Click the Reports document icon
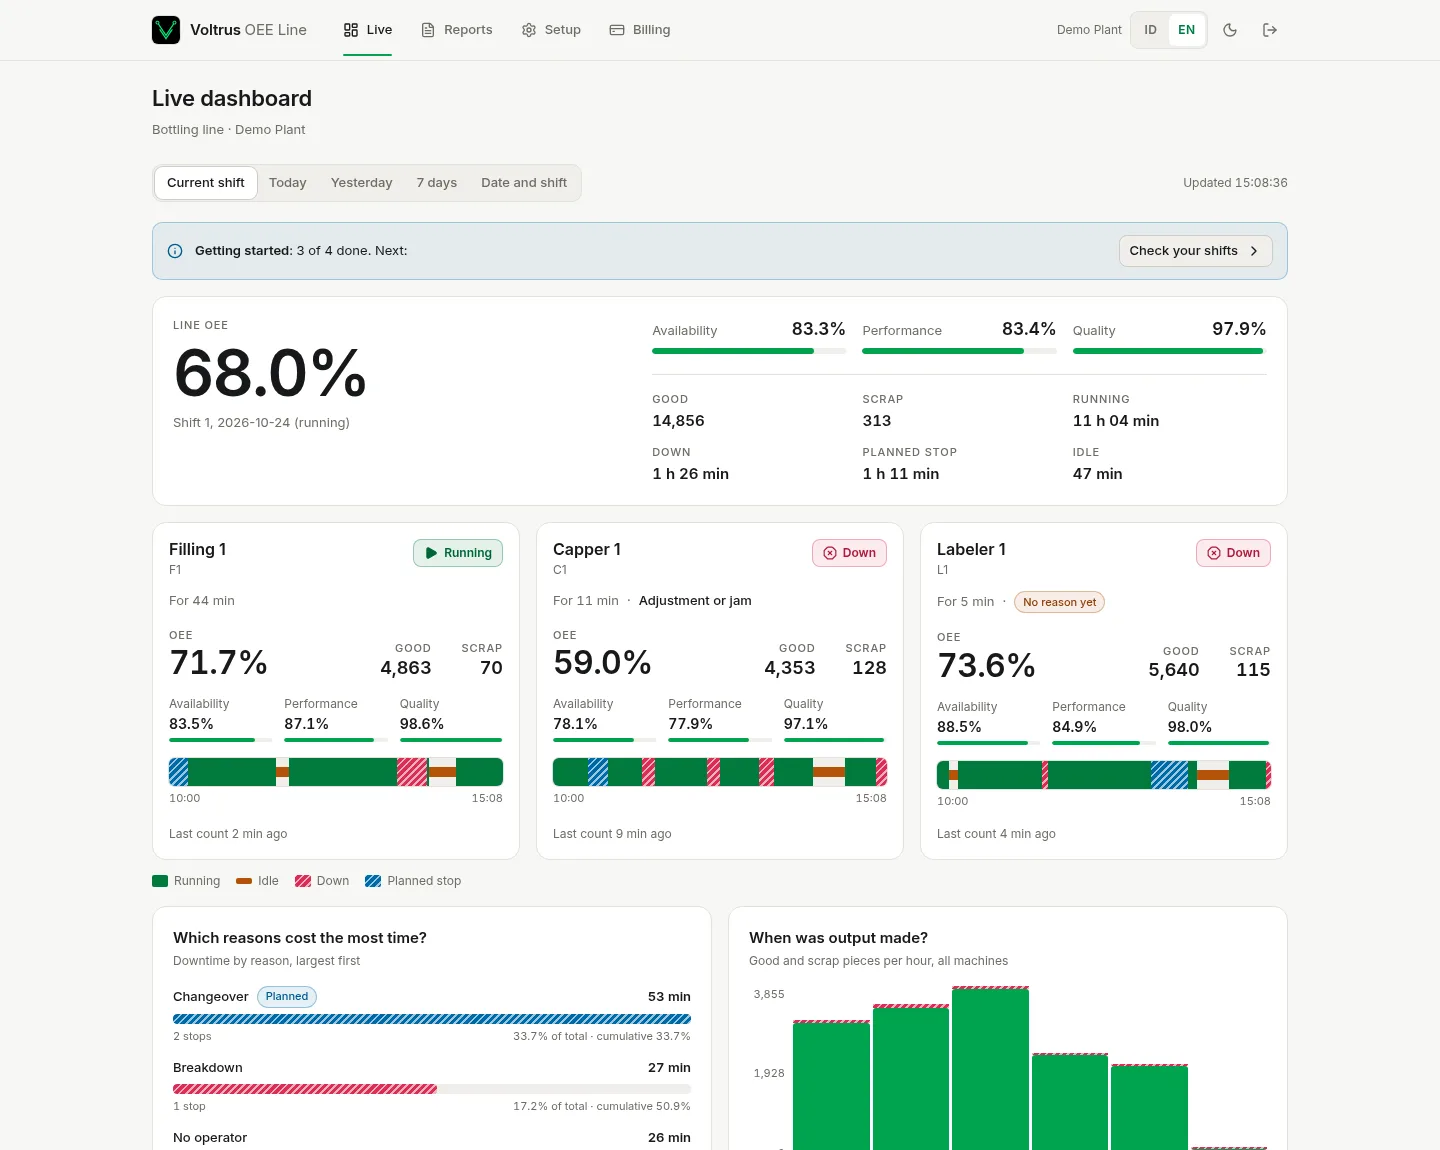 point(428,30)
